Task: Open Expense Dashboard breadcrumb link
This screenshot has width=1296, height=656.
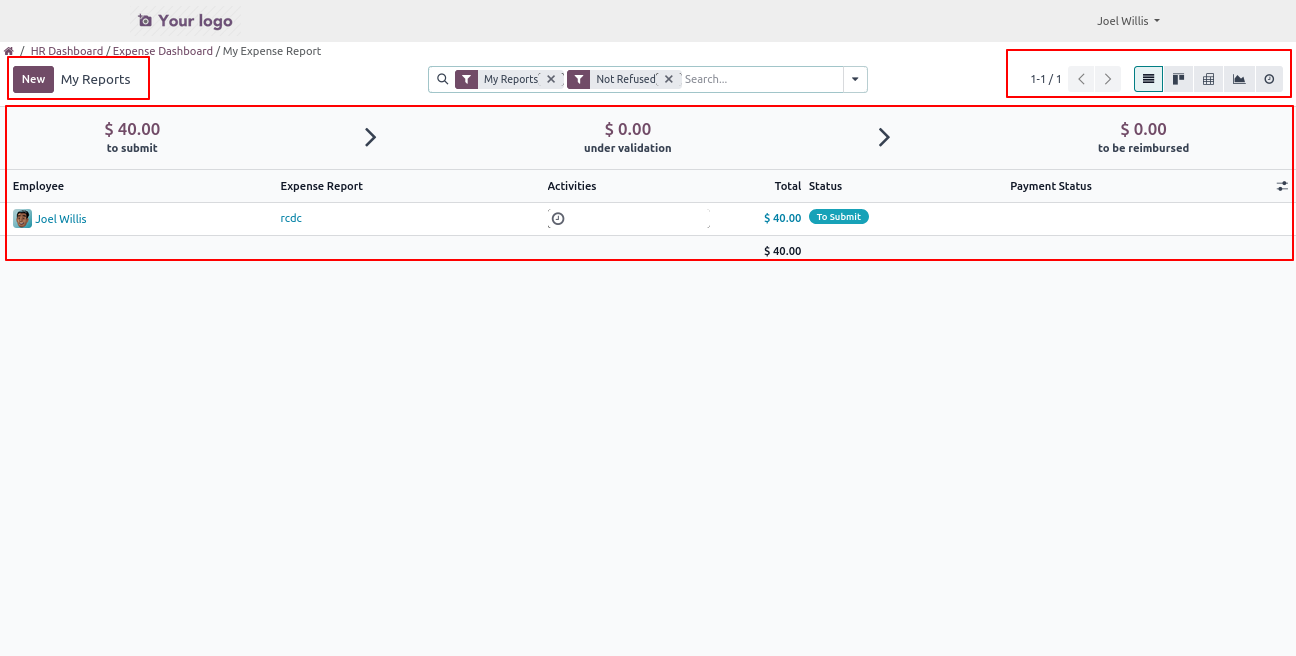Action: click(163, 51)
